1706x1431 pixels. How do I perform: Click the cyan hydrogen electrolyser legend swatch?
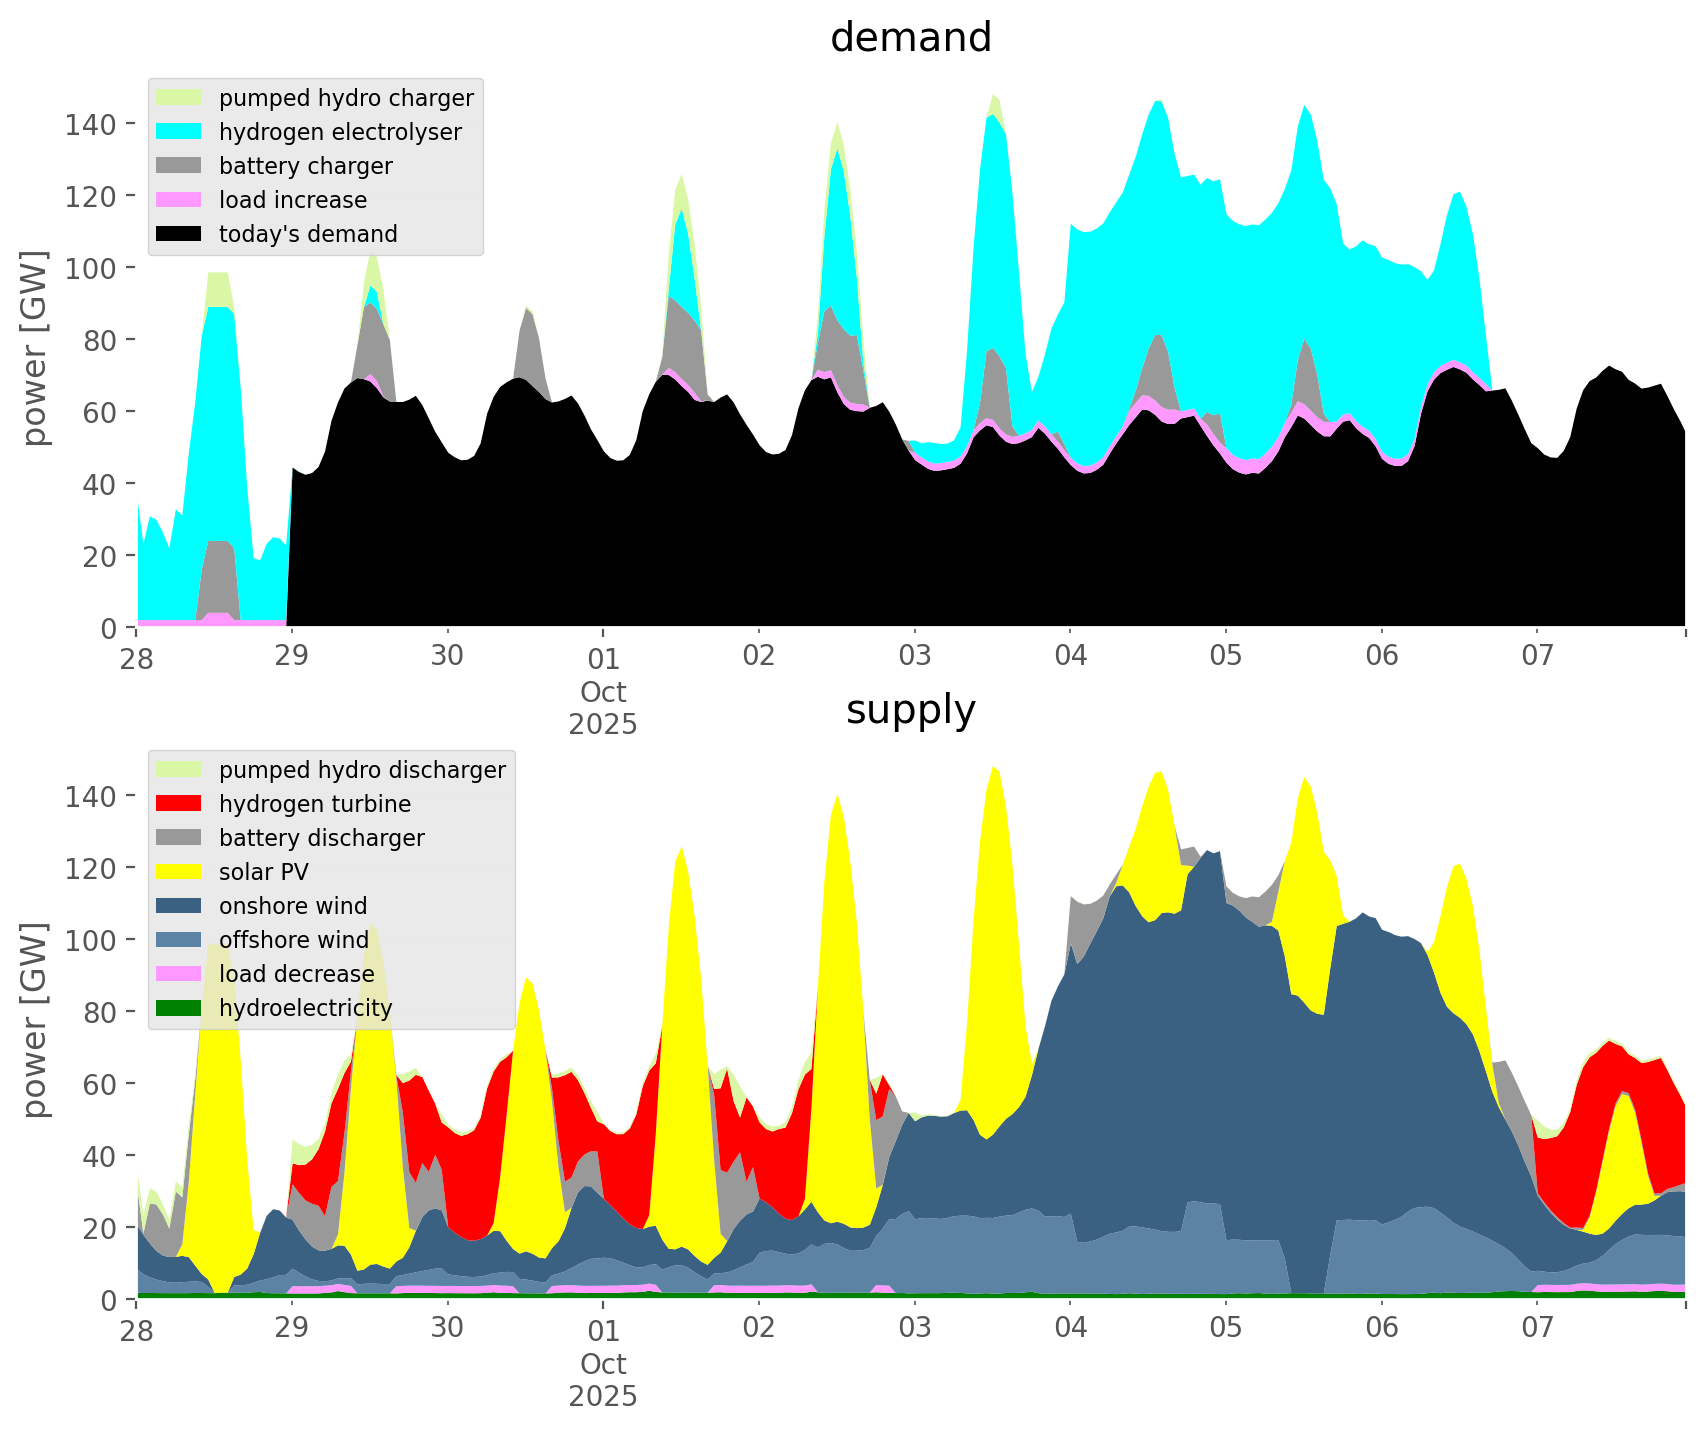(x=180, y=132)
